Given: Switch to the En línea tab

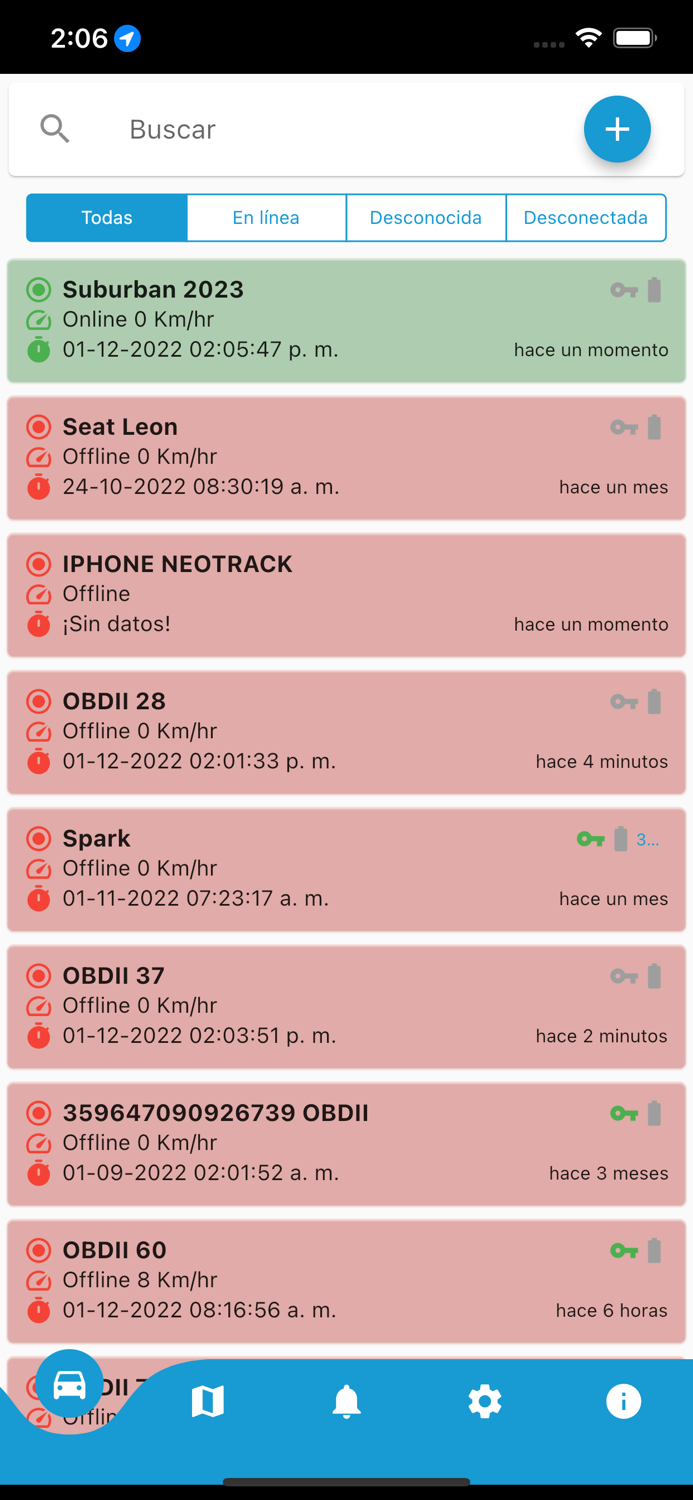Looking at the screenshot, I should click(x=266, y=217).
